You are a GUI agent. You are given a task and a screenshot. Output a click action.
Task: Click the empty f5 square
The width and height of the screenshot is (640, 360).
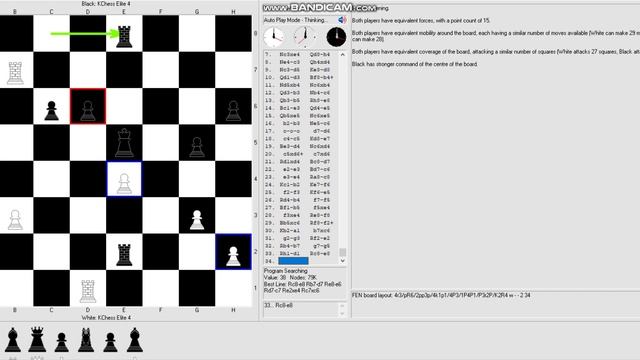[x=160, y=142]
